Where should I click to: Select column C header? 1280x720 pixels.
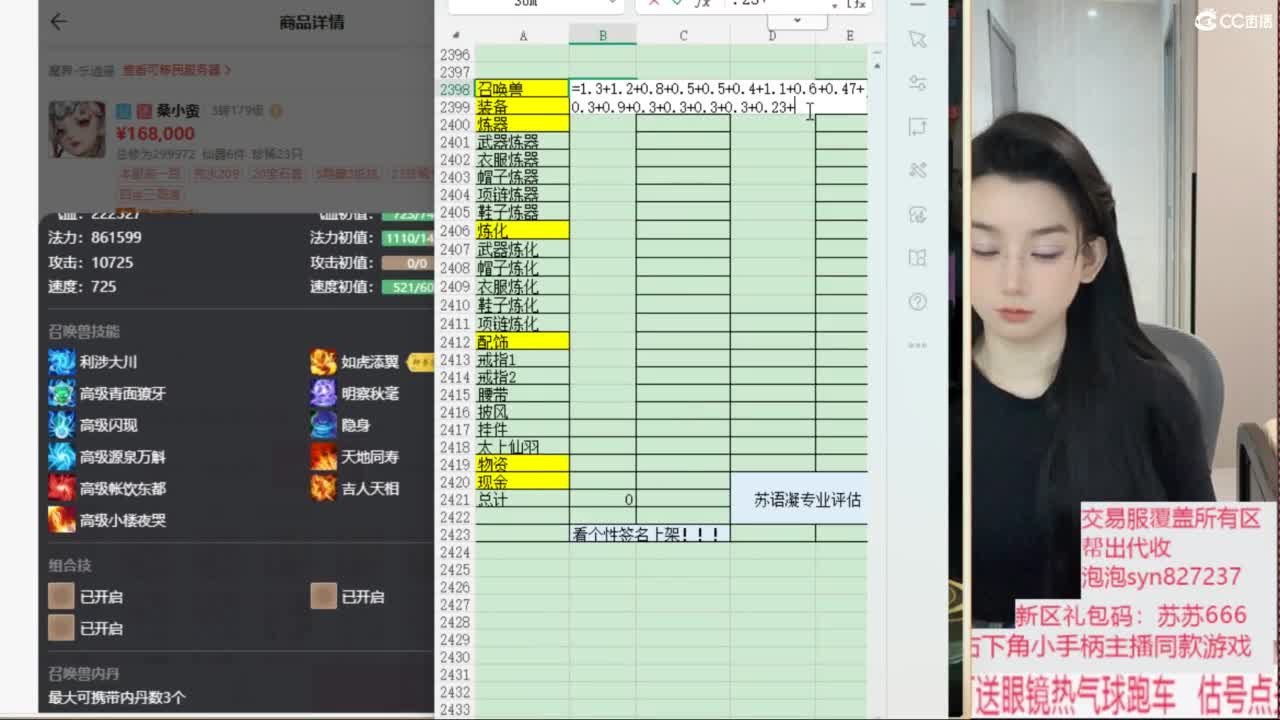pos(683,36)
